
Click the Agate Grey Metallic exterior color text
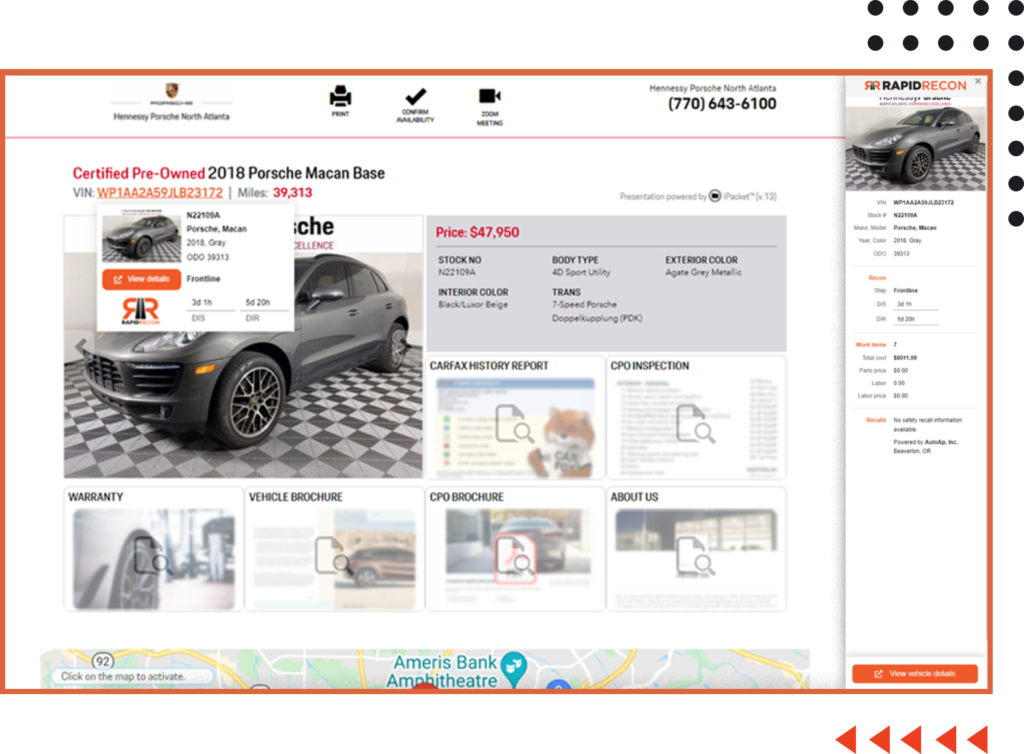coord(703,273)
